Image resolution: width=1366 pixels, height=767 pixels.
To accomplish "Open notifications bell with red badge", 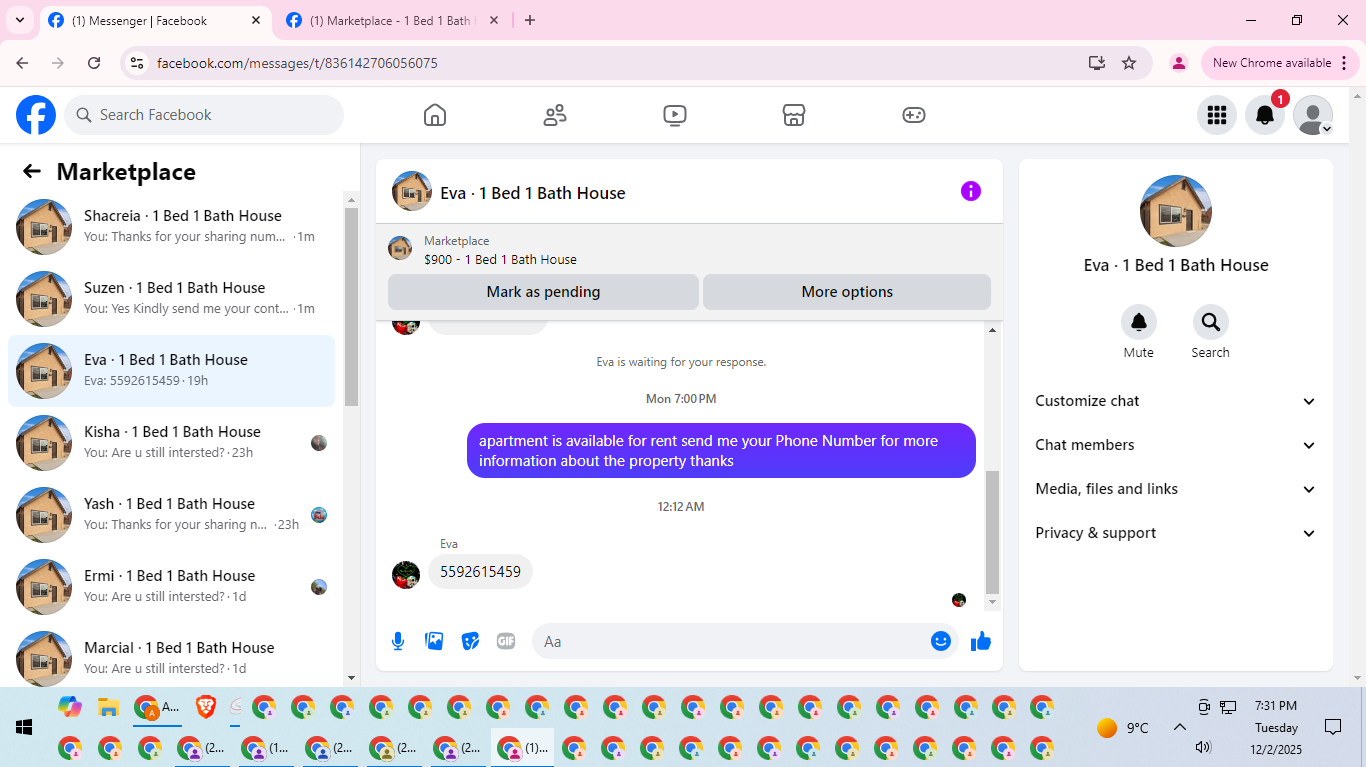I will 1265,115.
